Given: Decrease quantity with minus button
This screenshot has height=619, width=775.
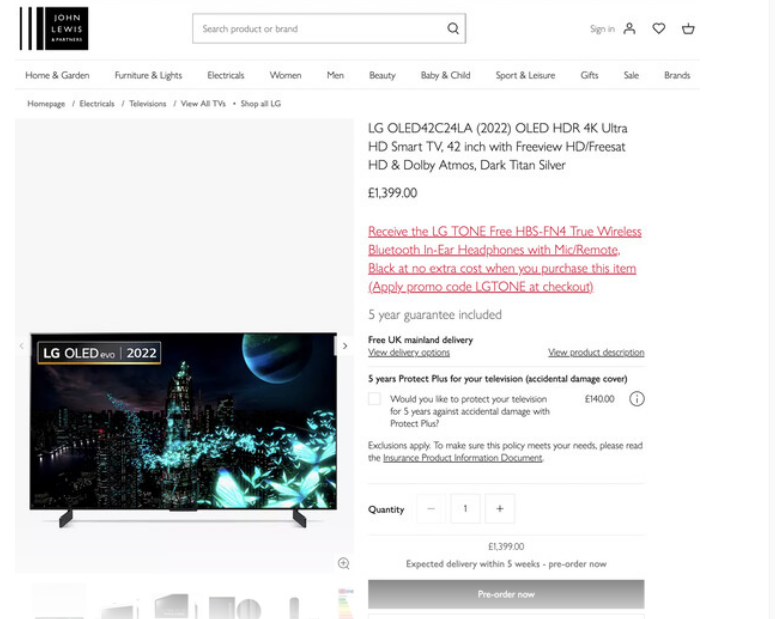Looking at the screenshot, I should [x=431, y=508].
